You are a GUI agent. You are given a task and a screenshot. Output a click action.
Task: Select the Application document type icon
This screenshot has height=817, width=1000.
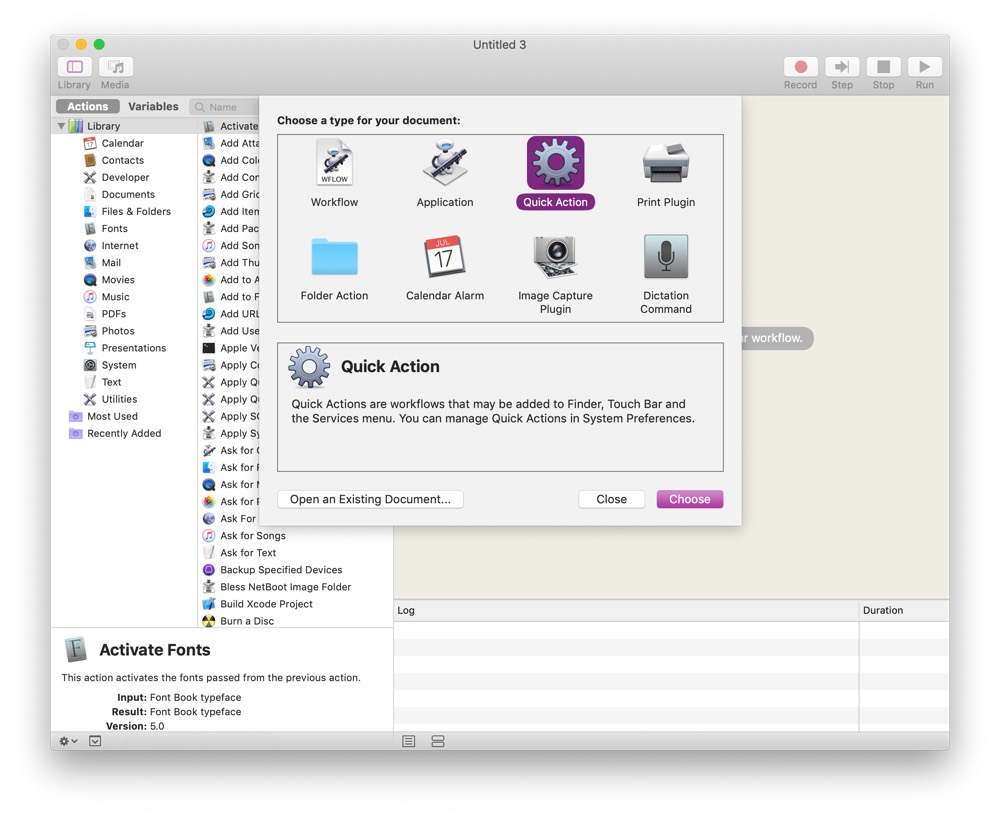(444, 163)
